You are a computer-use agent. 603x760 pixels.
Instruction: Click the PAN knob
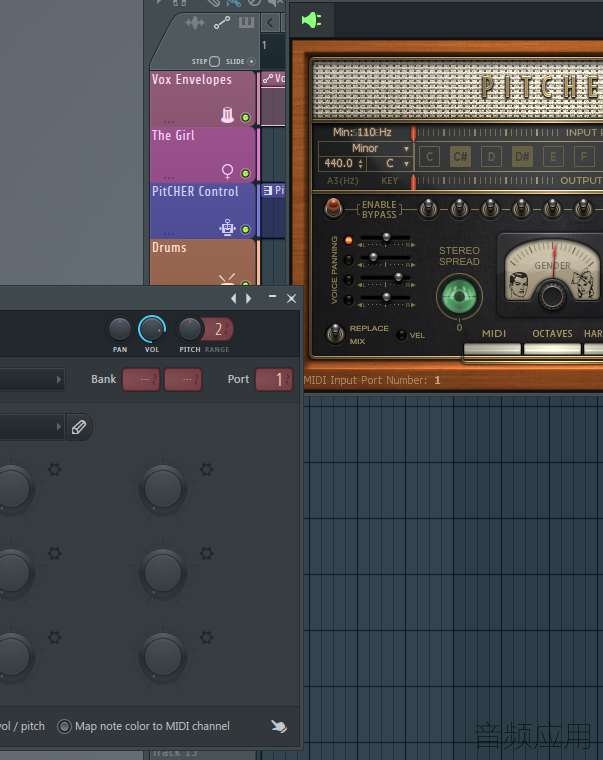[120, 330]
